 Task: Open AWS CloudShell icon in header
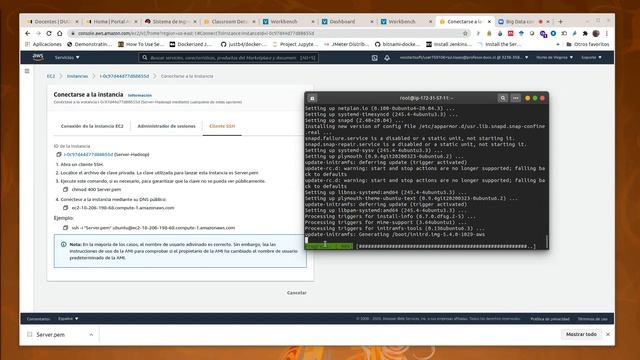tap(374, 58)
